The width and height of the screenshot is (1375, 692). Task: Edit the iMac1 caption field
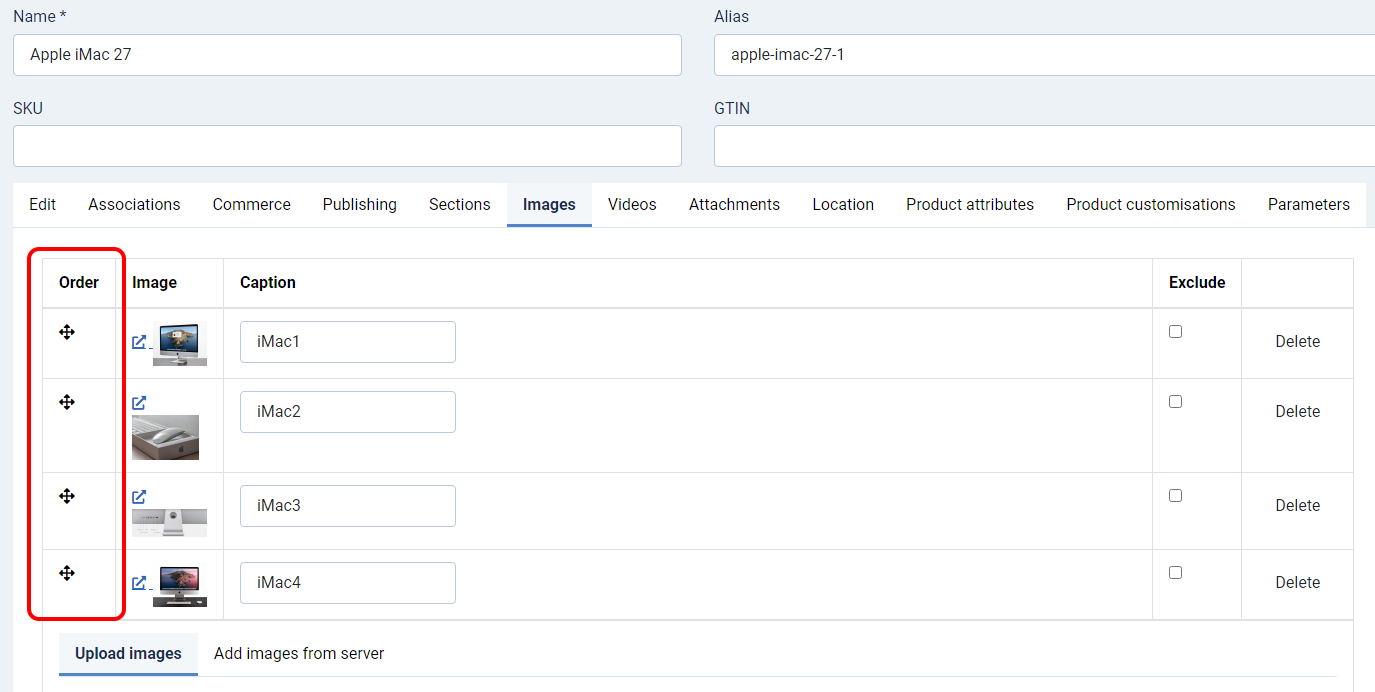pyautogui.click(x=348, y=342)
